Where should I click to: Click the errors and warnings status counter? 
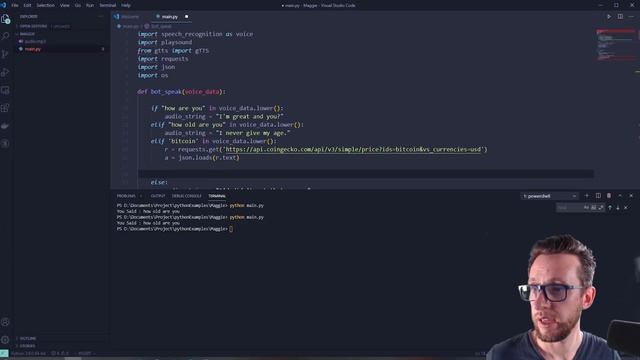point(60,353)
